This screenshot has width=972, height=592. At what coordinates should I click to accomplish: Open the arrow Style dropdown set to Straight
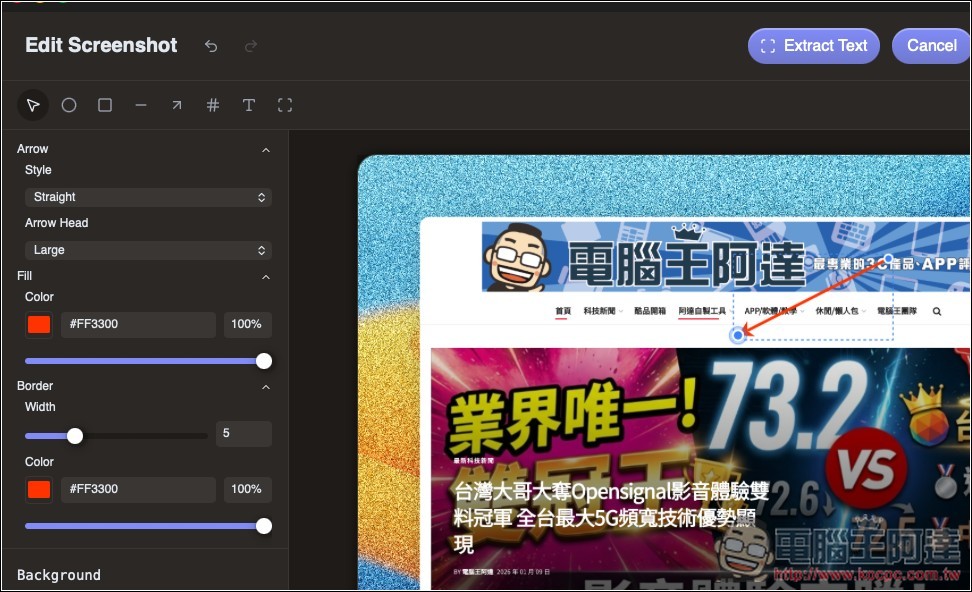(147, 197)
